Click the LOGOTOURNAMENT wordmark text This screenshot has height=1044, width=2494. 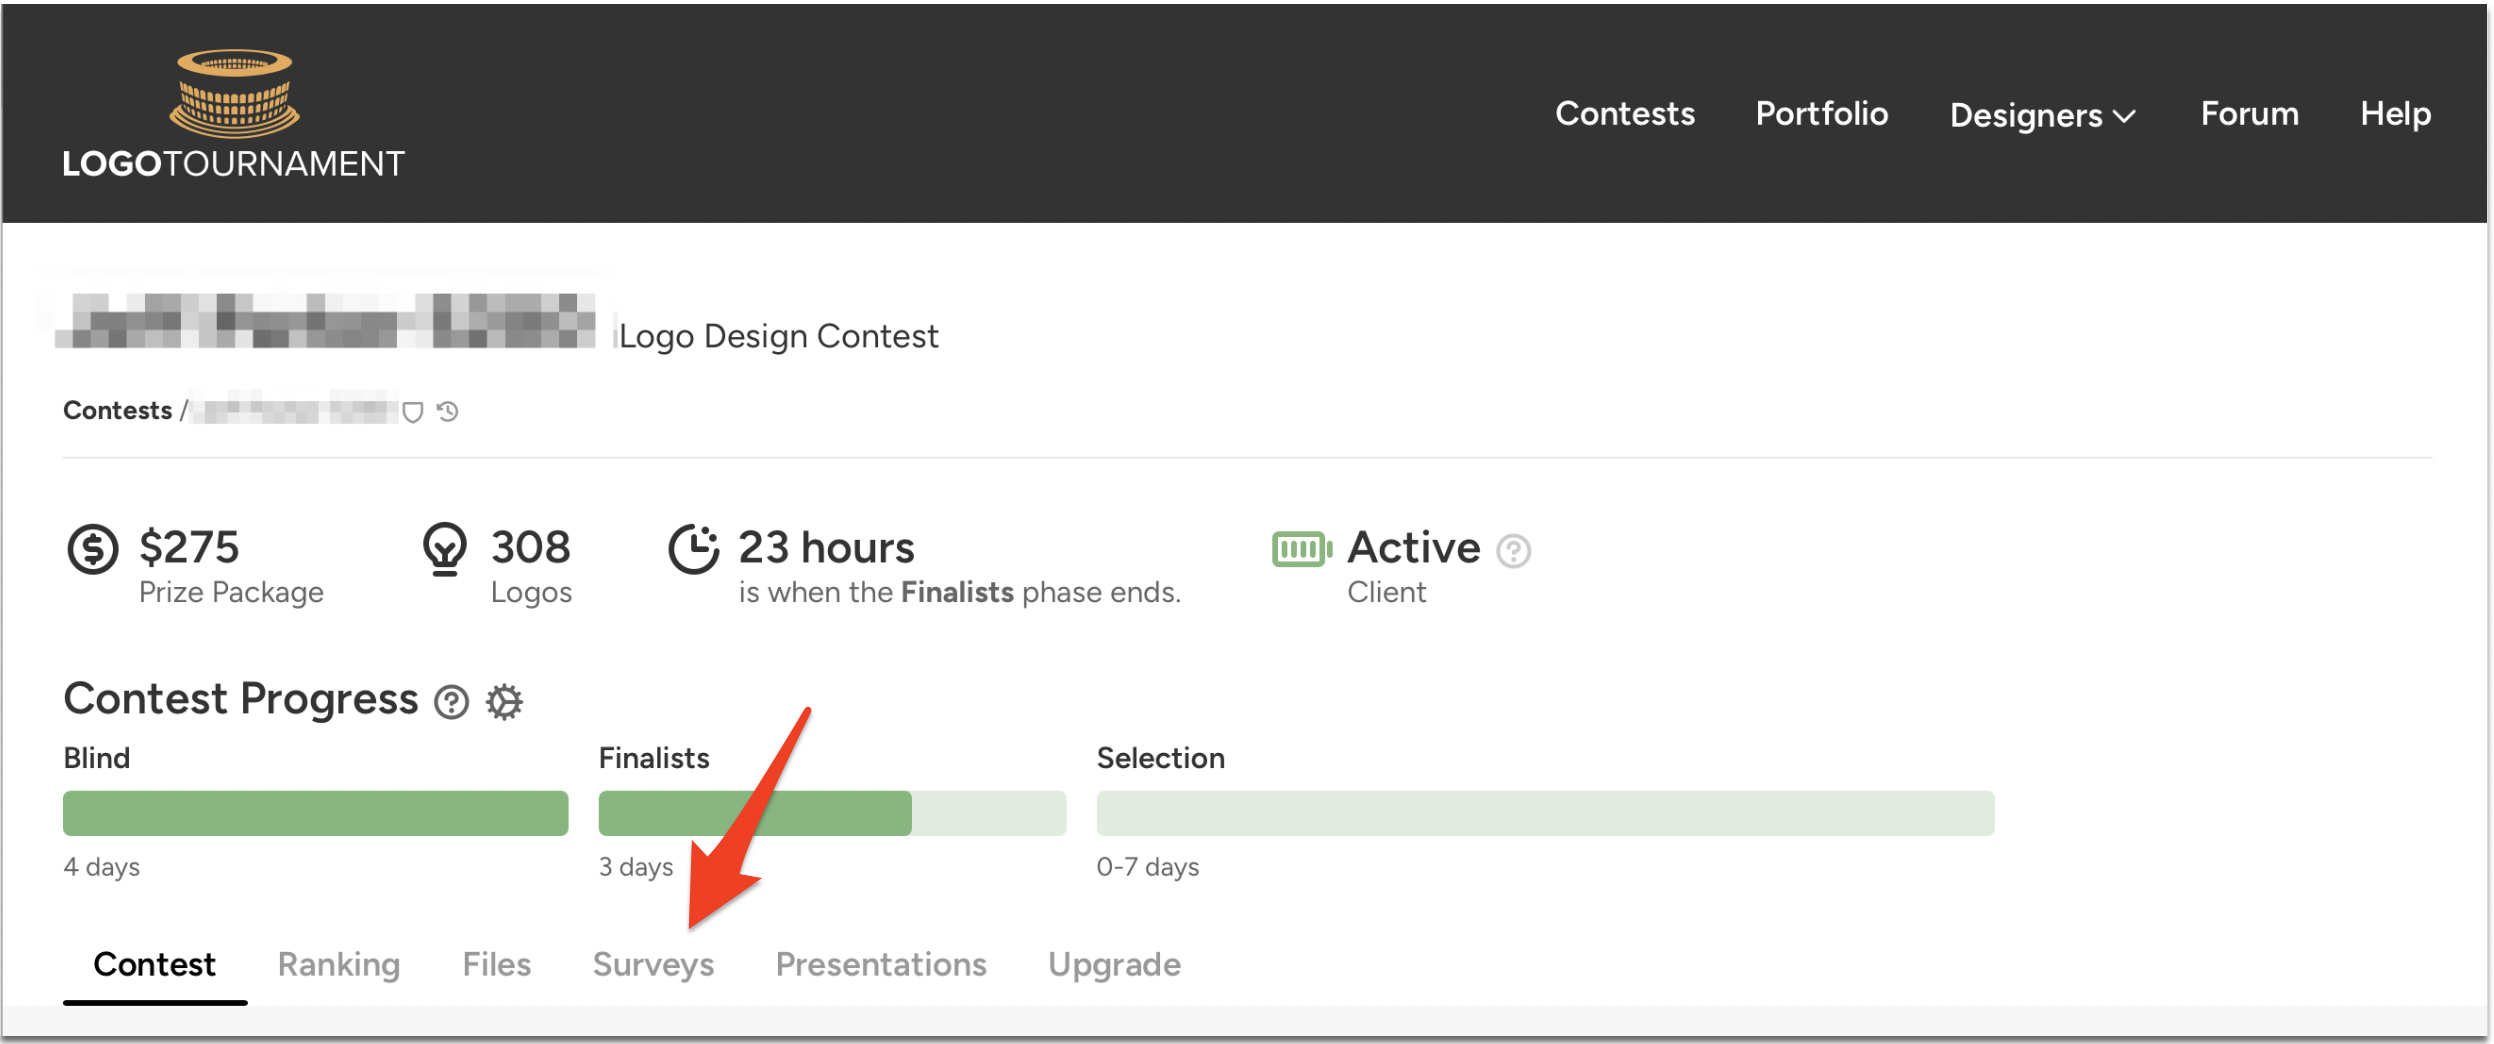pyautogui.click(x=234, y=164)
